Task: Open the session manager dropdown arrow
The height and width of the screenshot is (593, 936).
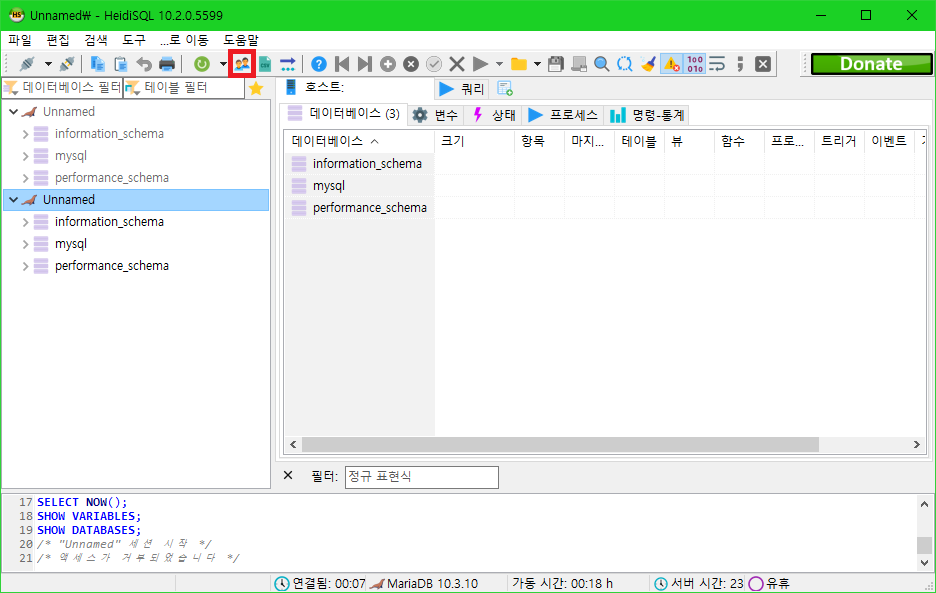Action: 48,64
